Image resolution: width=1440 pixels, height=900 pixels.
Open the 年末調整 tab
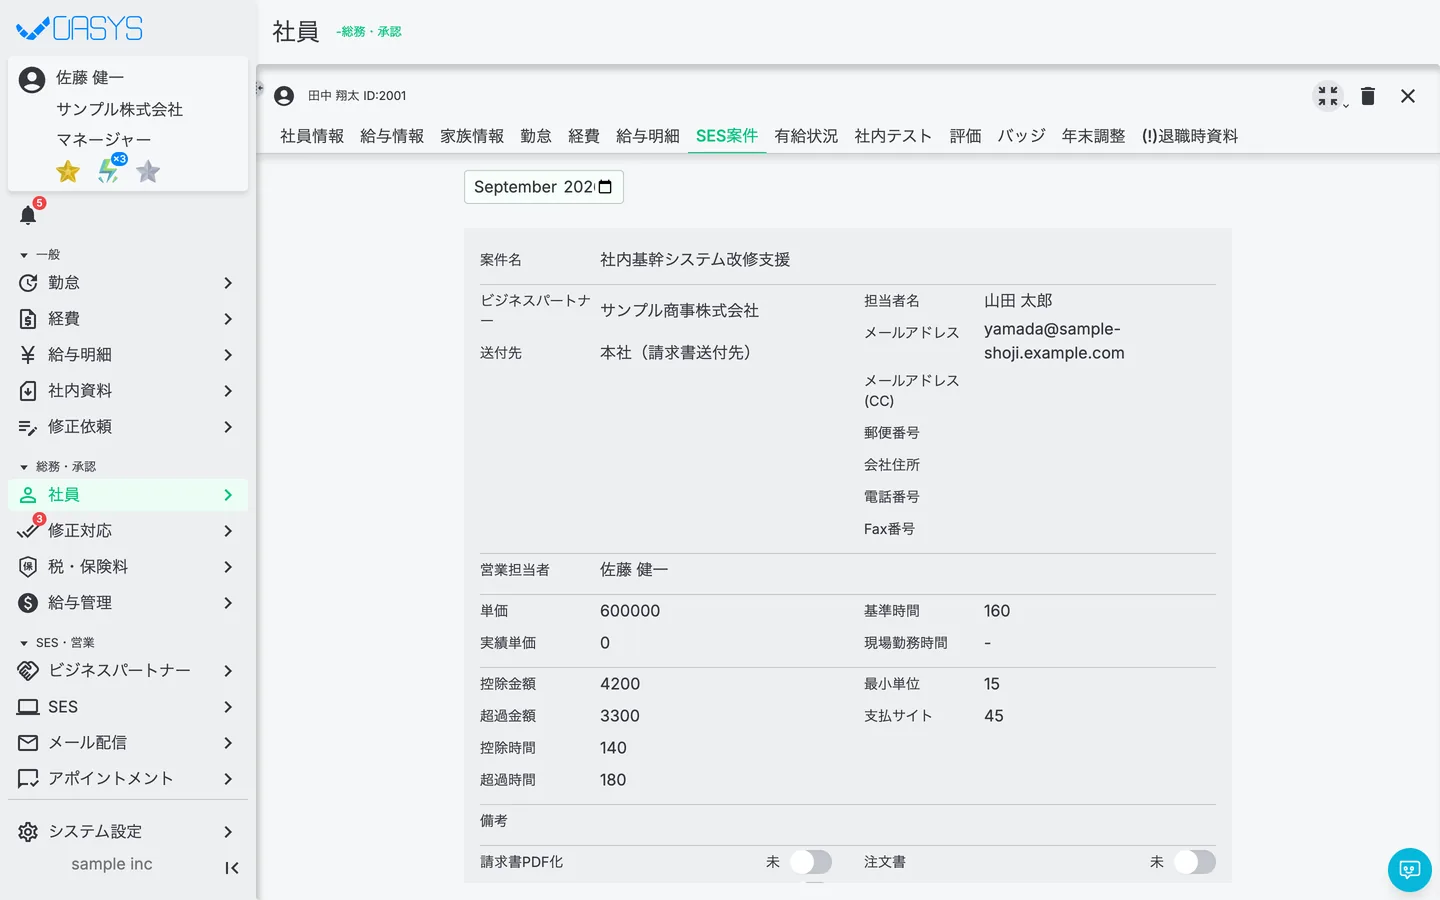point(1093,136)
